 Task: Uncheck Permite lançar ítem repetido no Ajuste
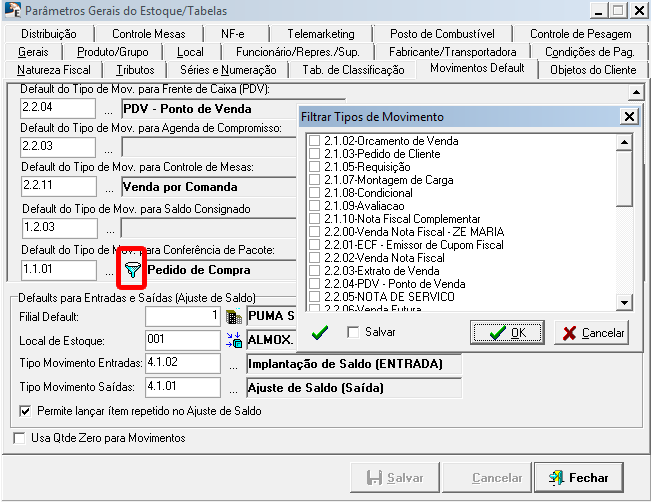(x=25, y=411)
